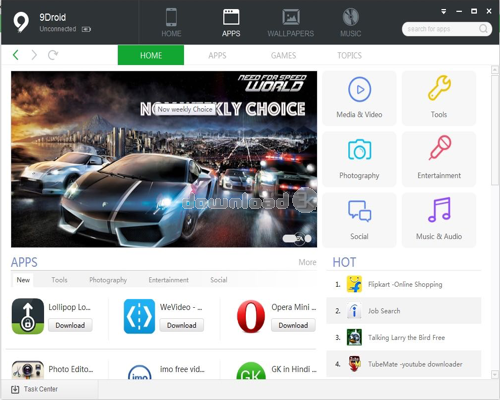Click the Unconnected status text
500x400 pixels.
(x=58, y=29)
